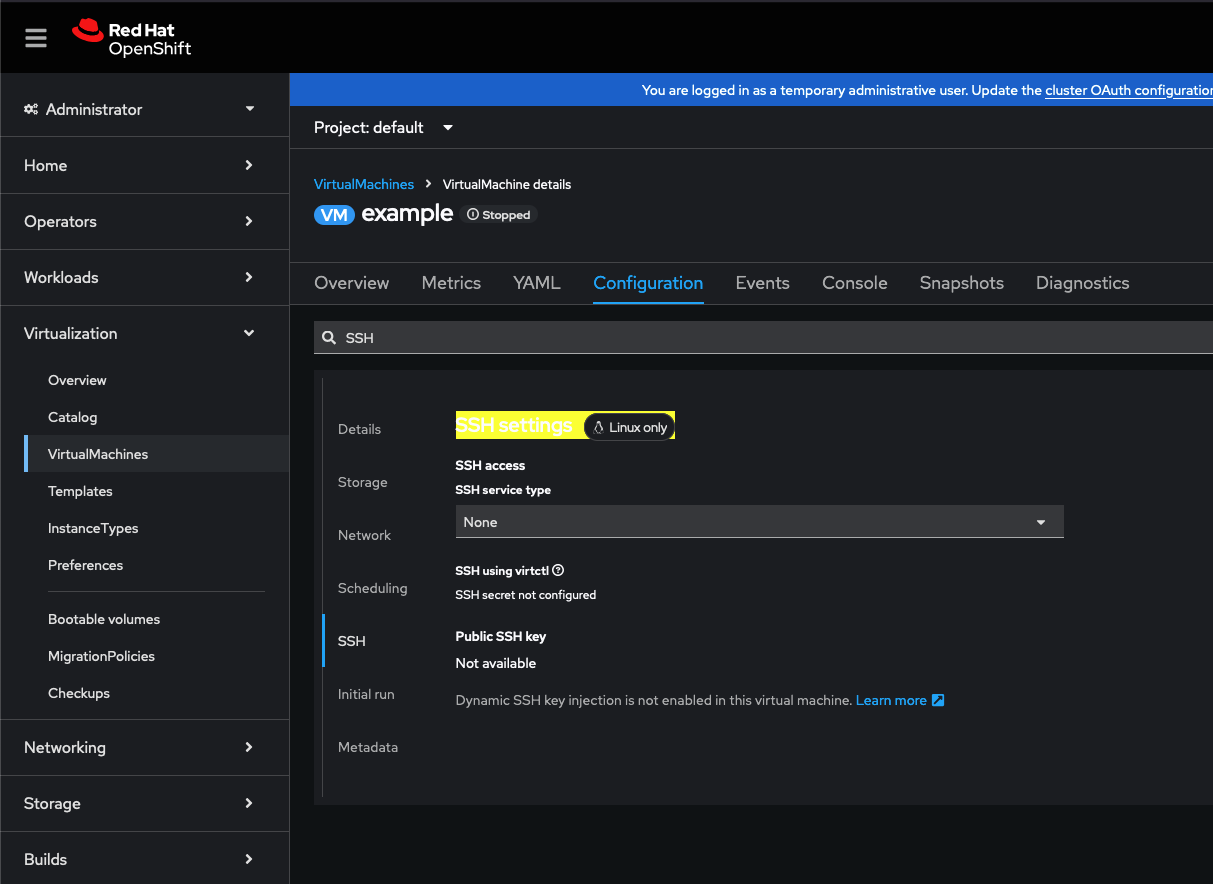Click the help icon beside SSH using virtctl
Screen dimensions: 1213x884
(x=558, y=571)
